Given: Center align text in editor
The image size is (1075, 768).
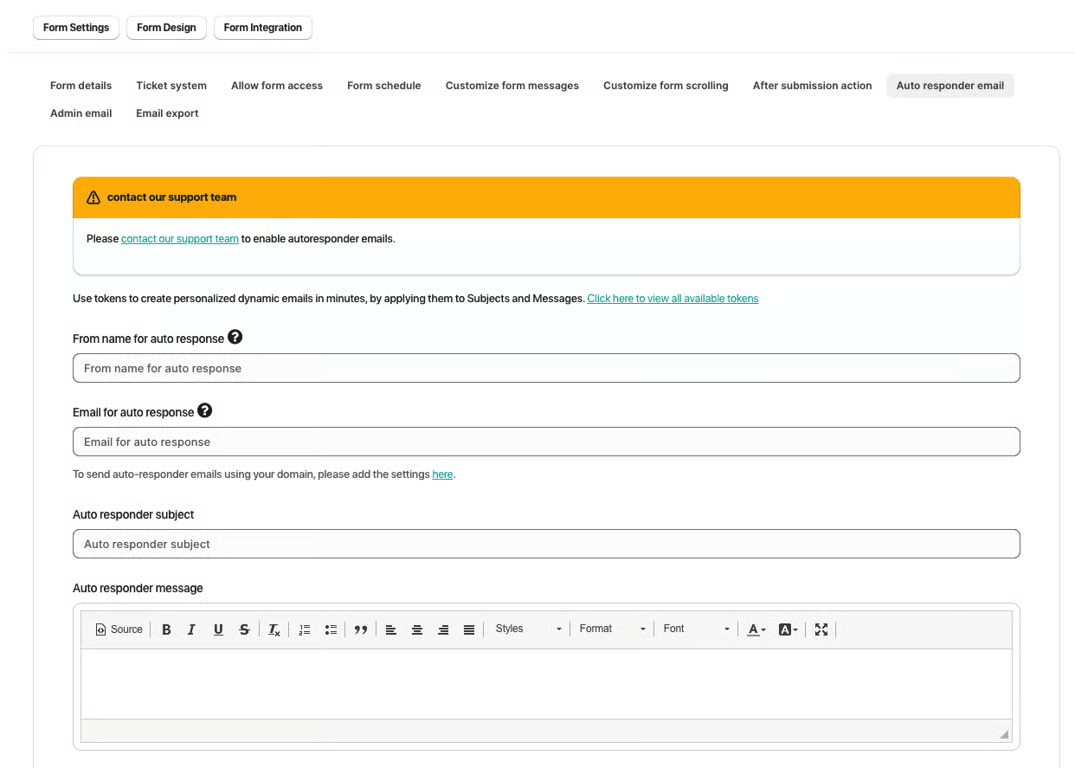Looking at the screenshot, I should pyautogui.click(x=417, y=629).
